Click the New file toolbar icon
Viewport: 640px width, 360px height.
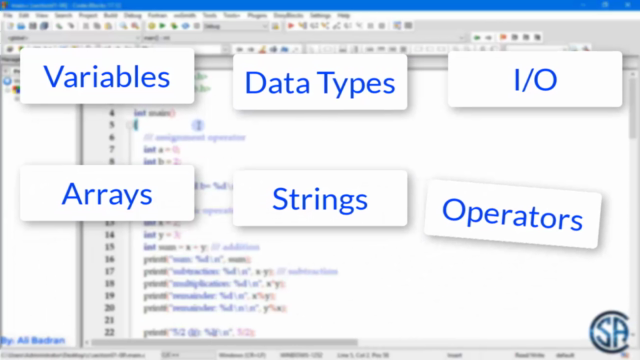[x=10, y=26]
